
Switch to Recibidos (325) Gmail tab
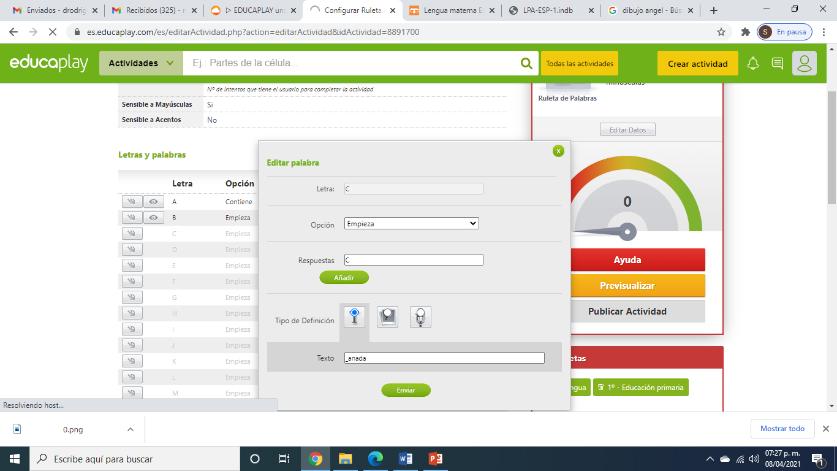[154, 10]
